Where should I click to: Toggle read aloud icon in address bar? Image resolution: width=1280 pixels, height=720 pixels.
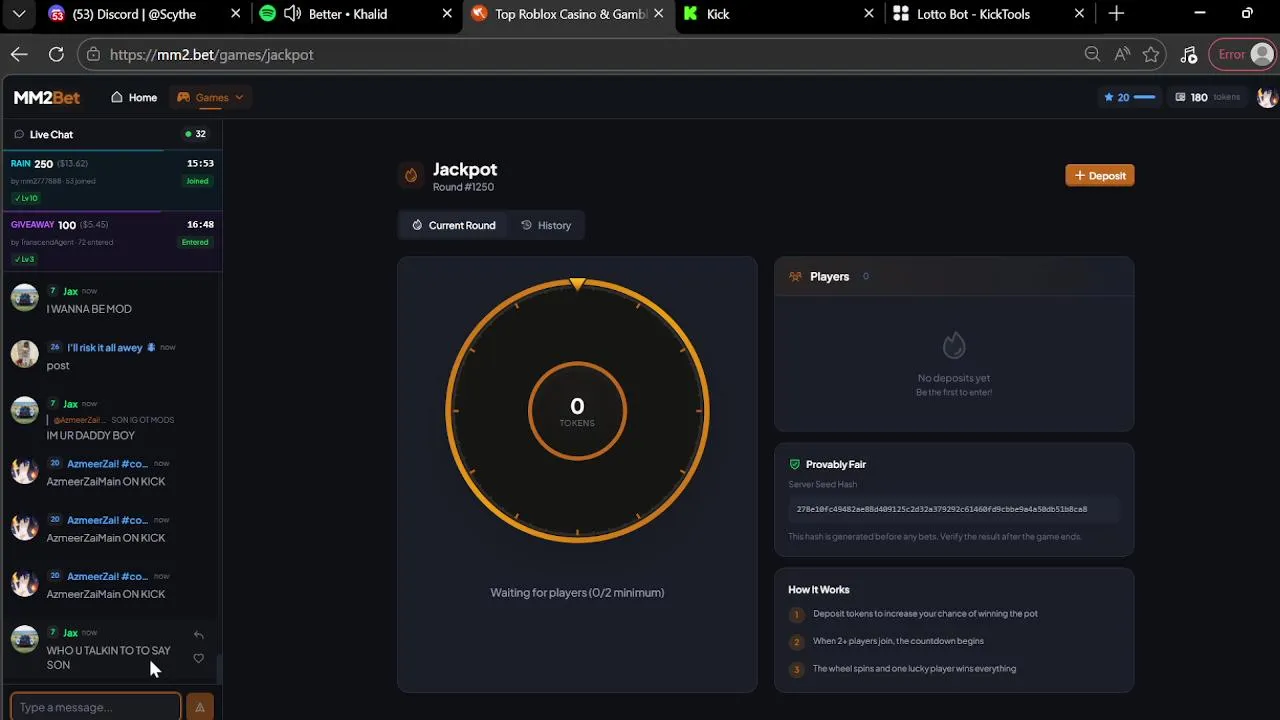click(x=1122, y=54)
